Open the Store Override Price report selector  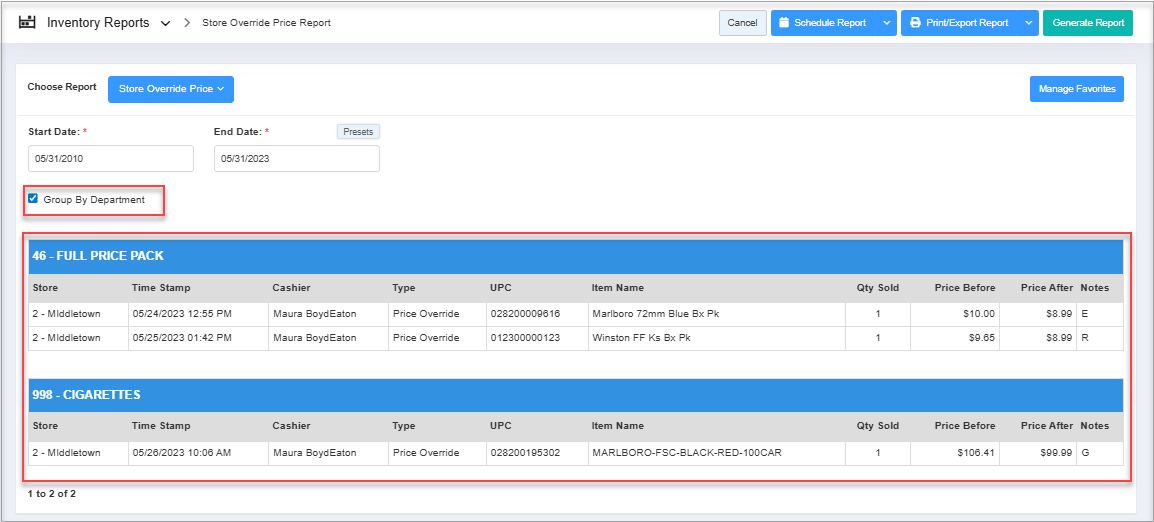pyautogui.click(x=170, y=89)
